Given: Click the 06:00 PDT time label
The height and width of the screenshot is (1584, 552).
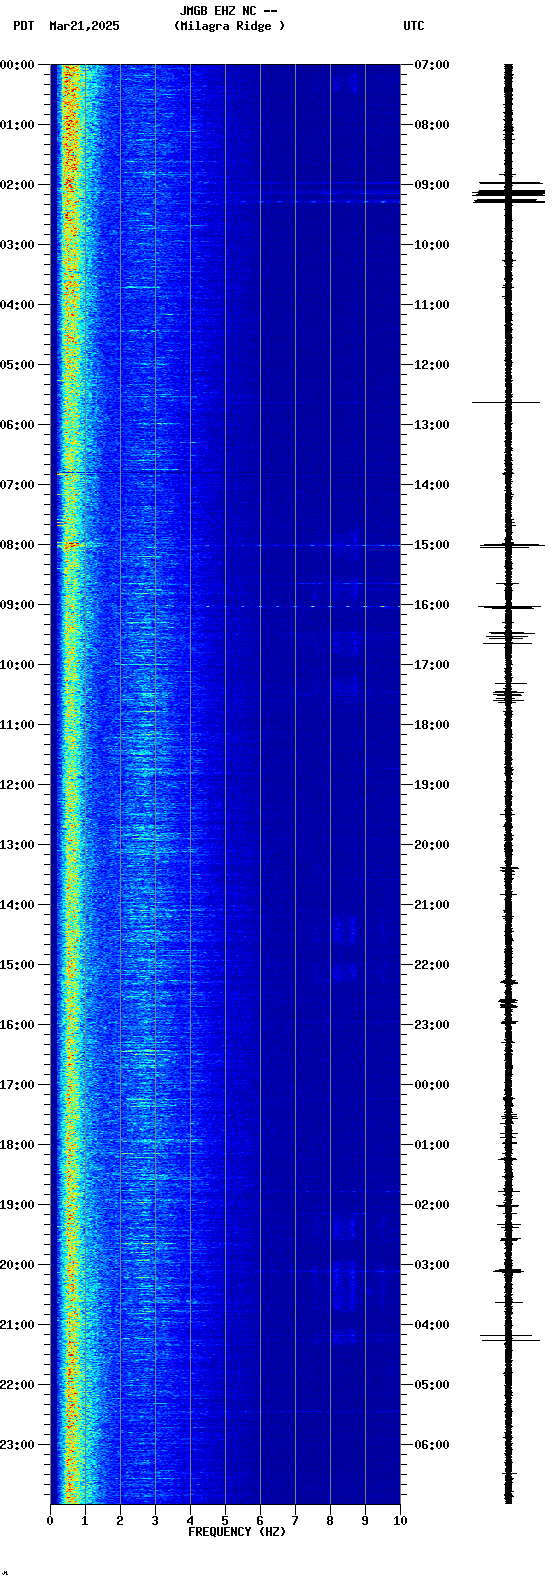Looking at the screenshot, I should (18, 425).
